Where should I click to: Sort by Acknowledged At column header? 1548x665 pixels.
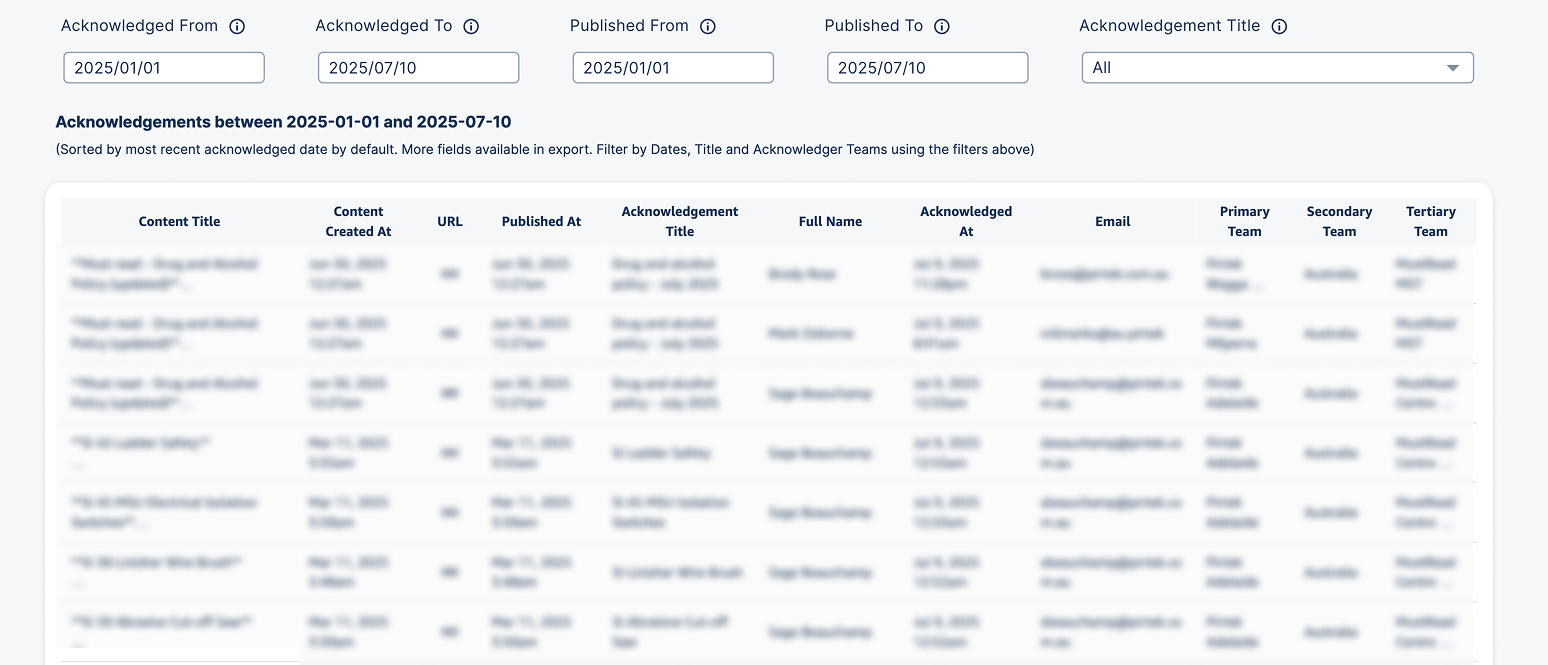966,222
